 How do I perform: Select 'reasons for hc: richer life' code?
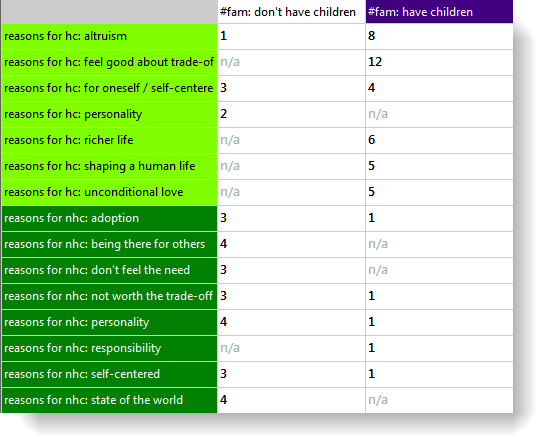point(110,140)
